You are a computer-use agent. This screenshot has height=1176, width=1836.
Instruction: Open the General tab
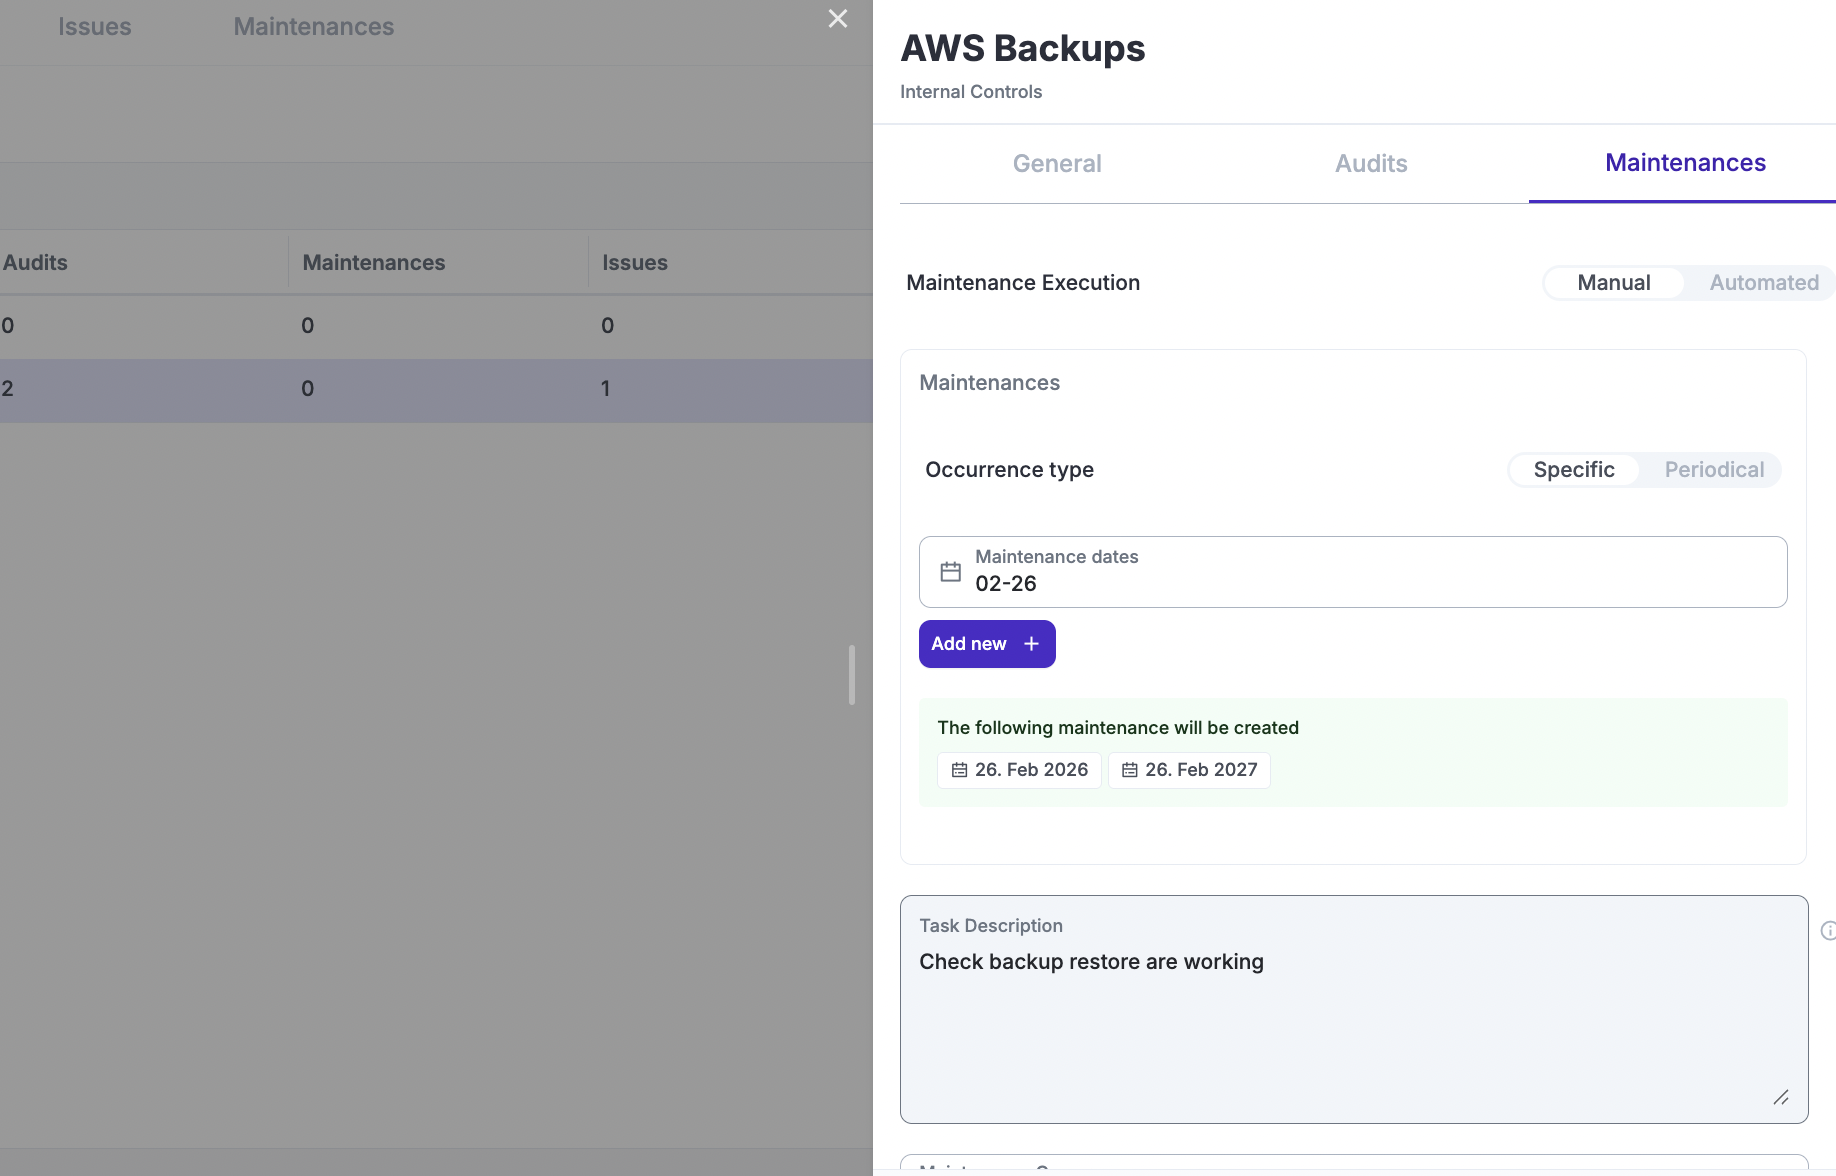coord(1056,164)
